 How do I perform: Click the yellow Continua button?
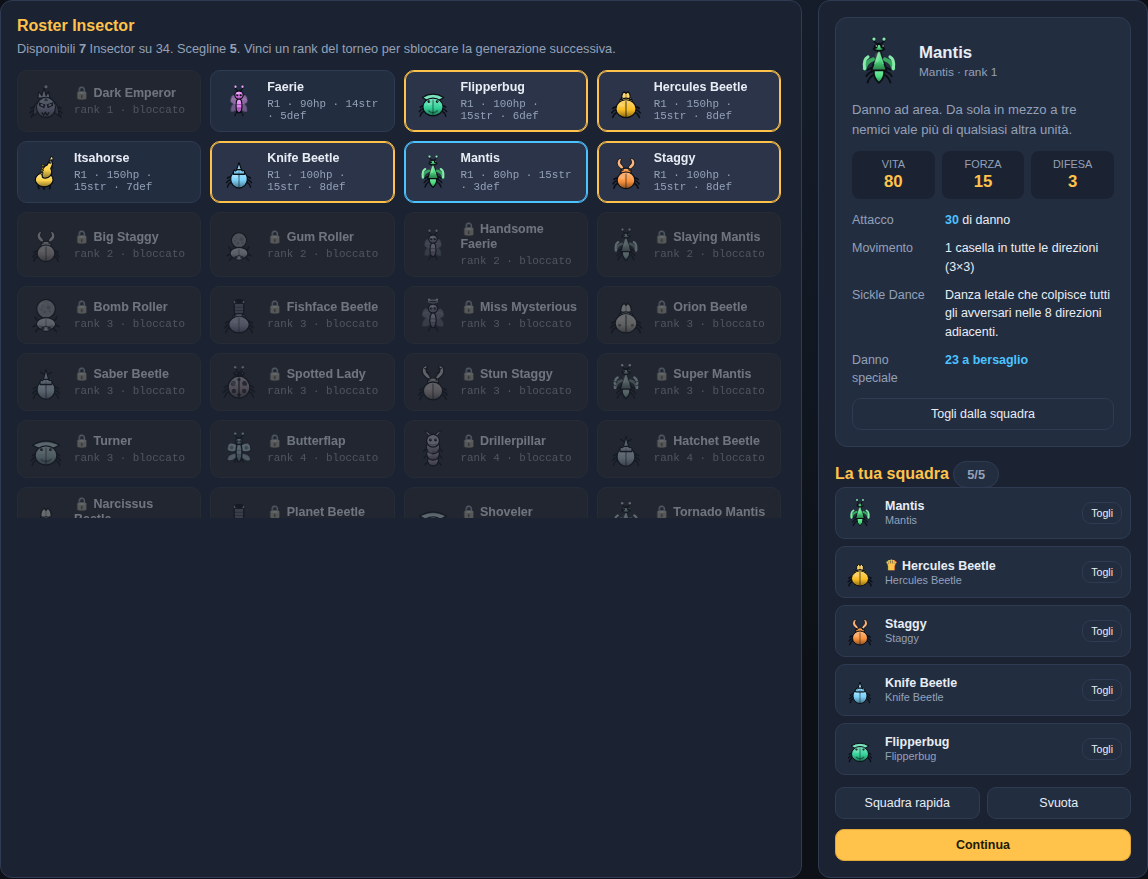(983, 845)
